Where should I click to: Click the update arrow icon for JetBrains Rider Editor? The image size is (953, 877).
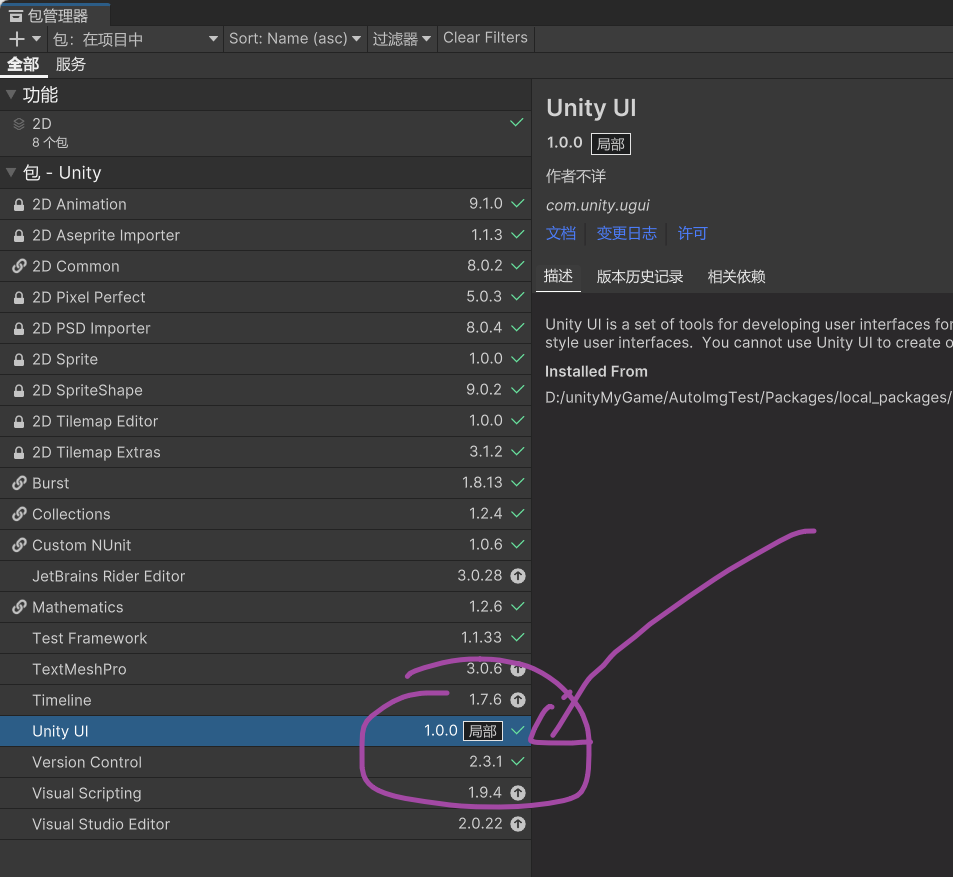point(518,576)
